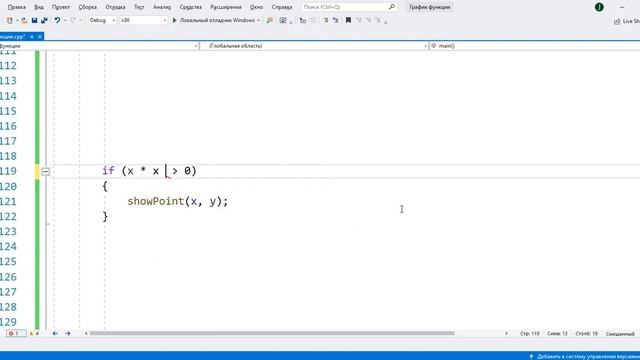Open the Тест menu
This screenshot has width=640, height=360.
(x=139, y=7)
